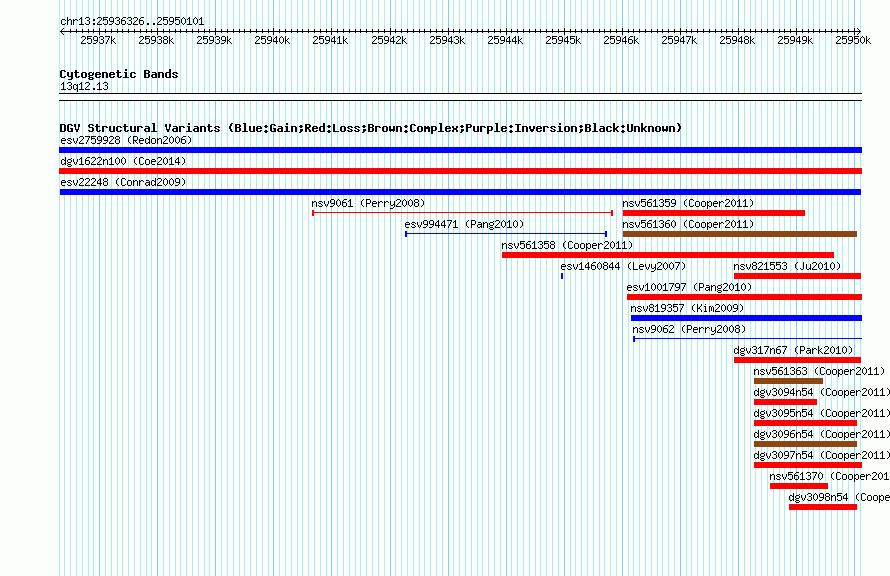Screen dimensions: 890x576
Task: Select the red nsv561370 loss bar
Action: pyautogui.click(x=799, y=486)
